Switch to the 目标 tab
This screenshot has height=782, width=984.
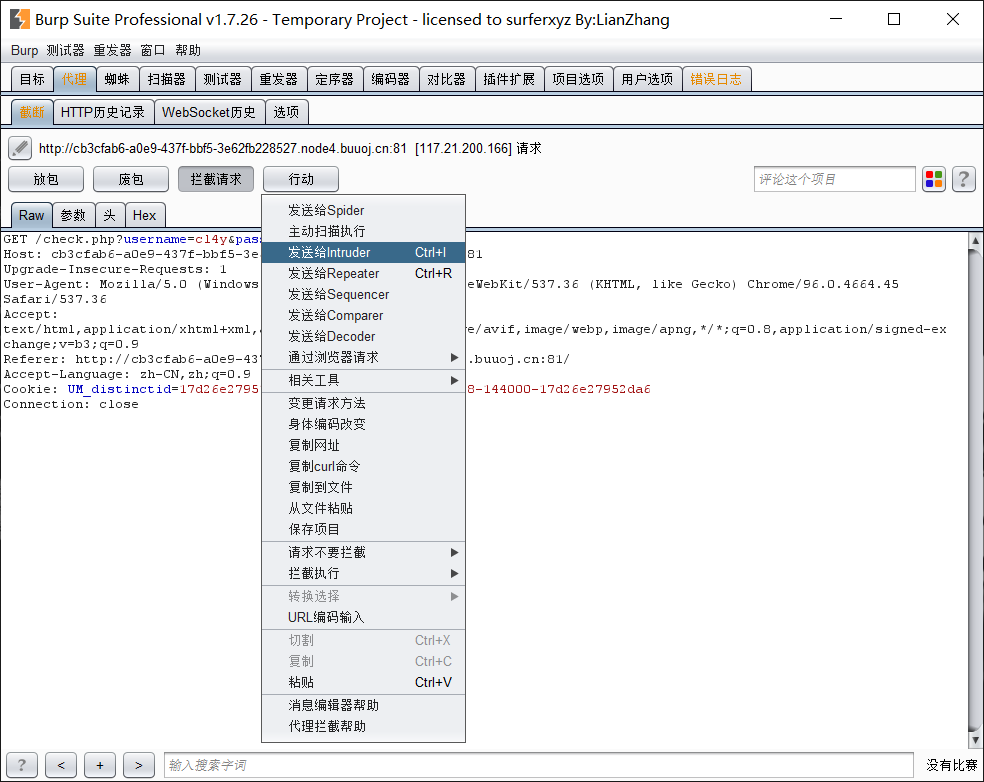(32, 79)
